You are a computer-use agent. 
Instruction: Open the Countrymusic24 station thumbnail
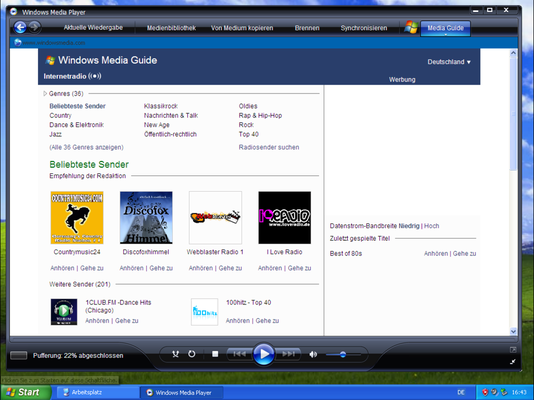tap(77, 218)
